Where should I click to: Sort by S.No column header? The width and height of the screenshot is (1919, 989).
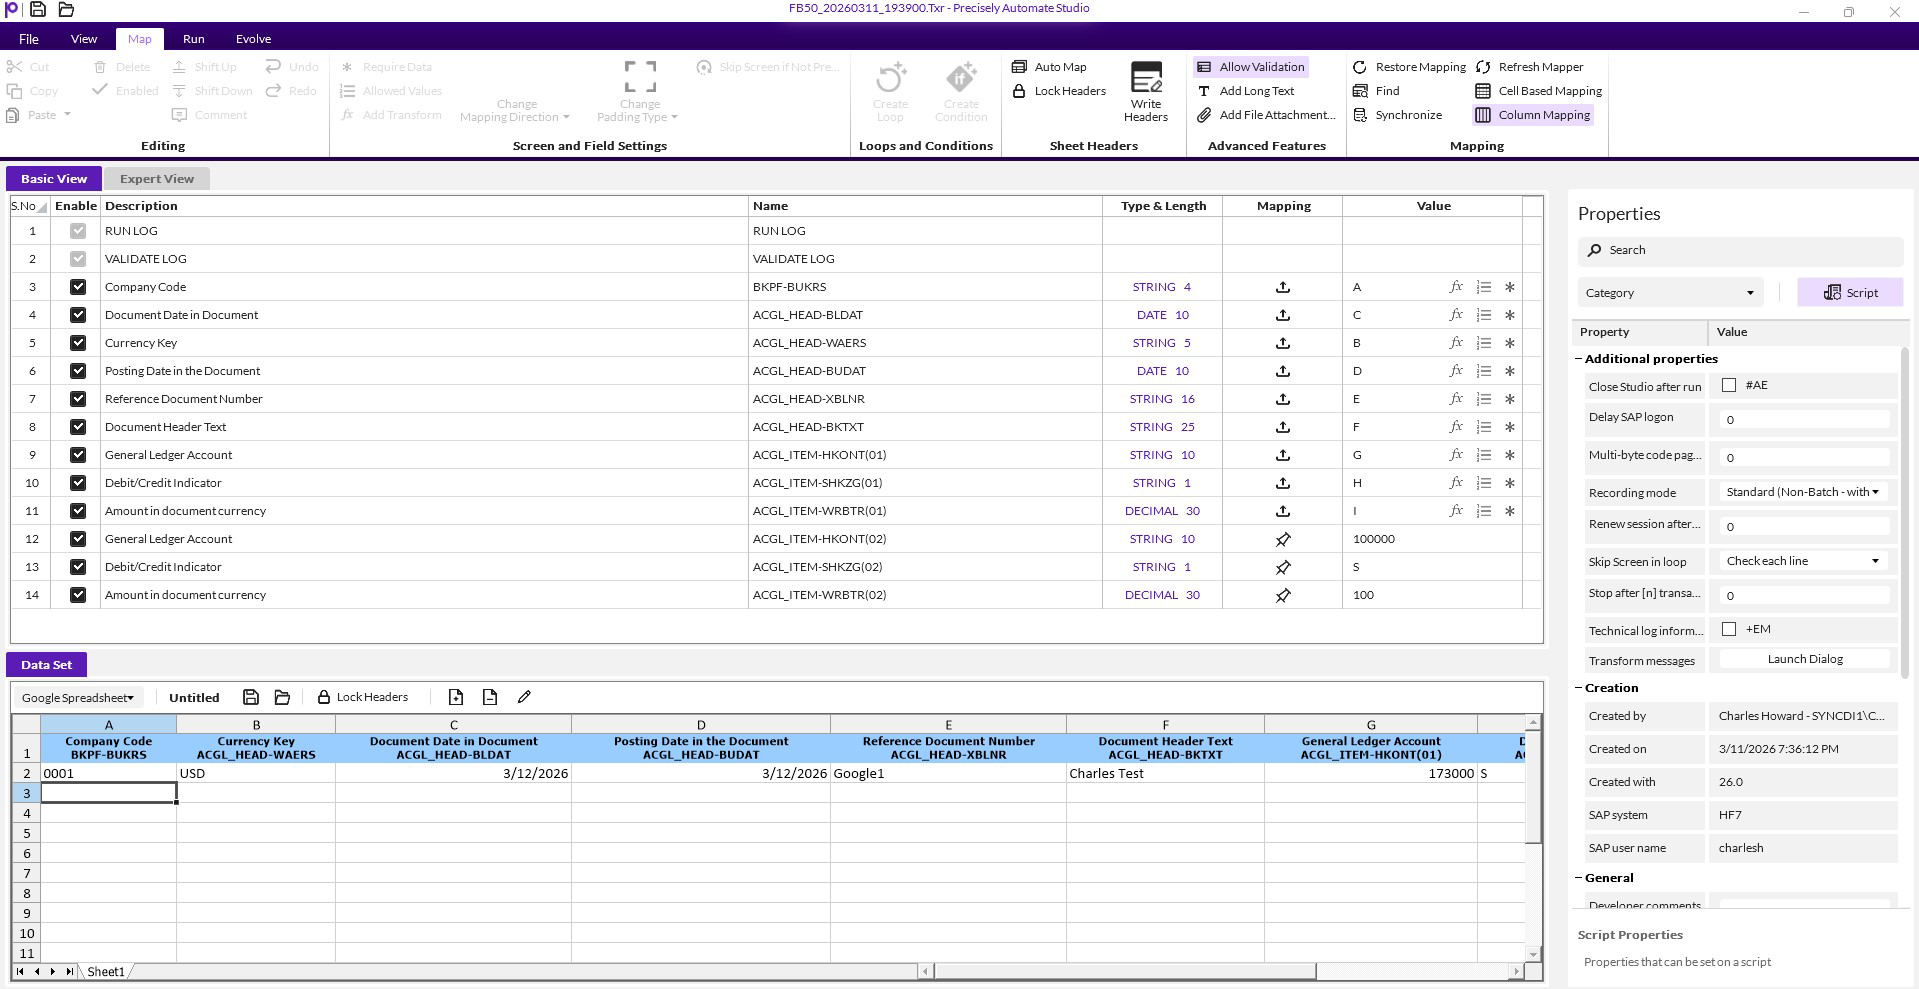(x=29, y=206)
